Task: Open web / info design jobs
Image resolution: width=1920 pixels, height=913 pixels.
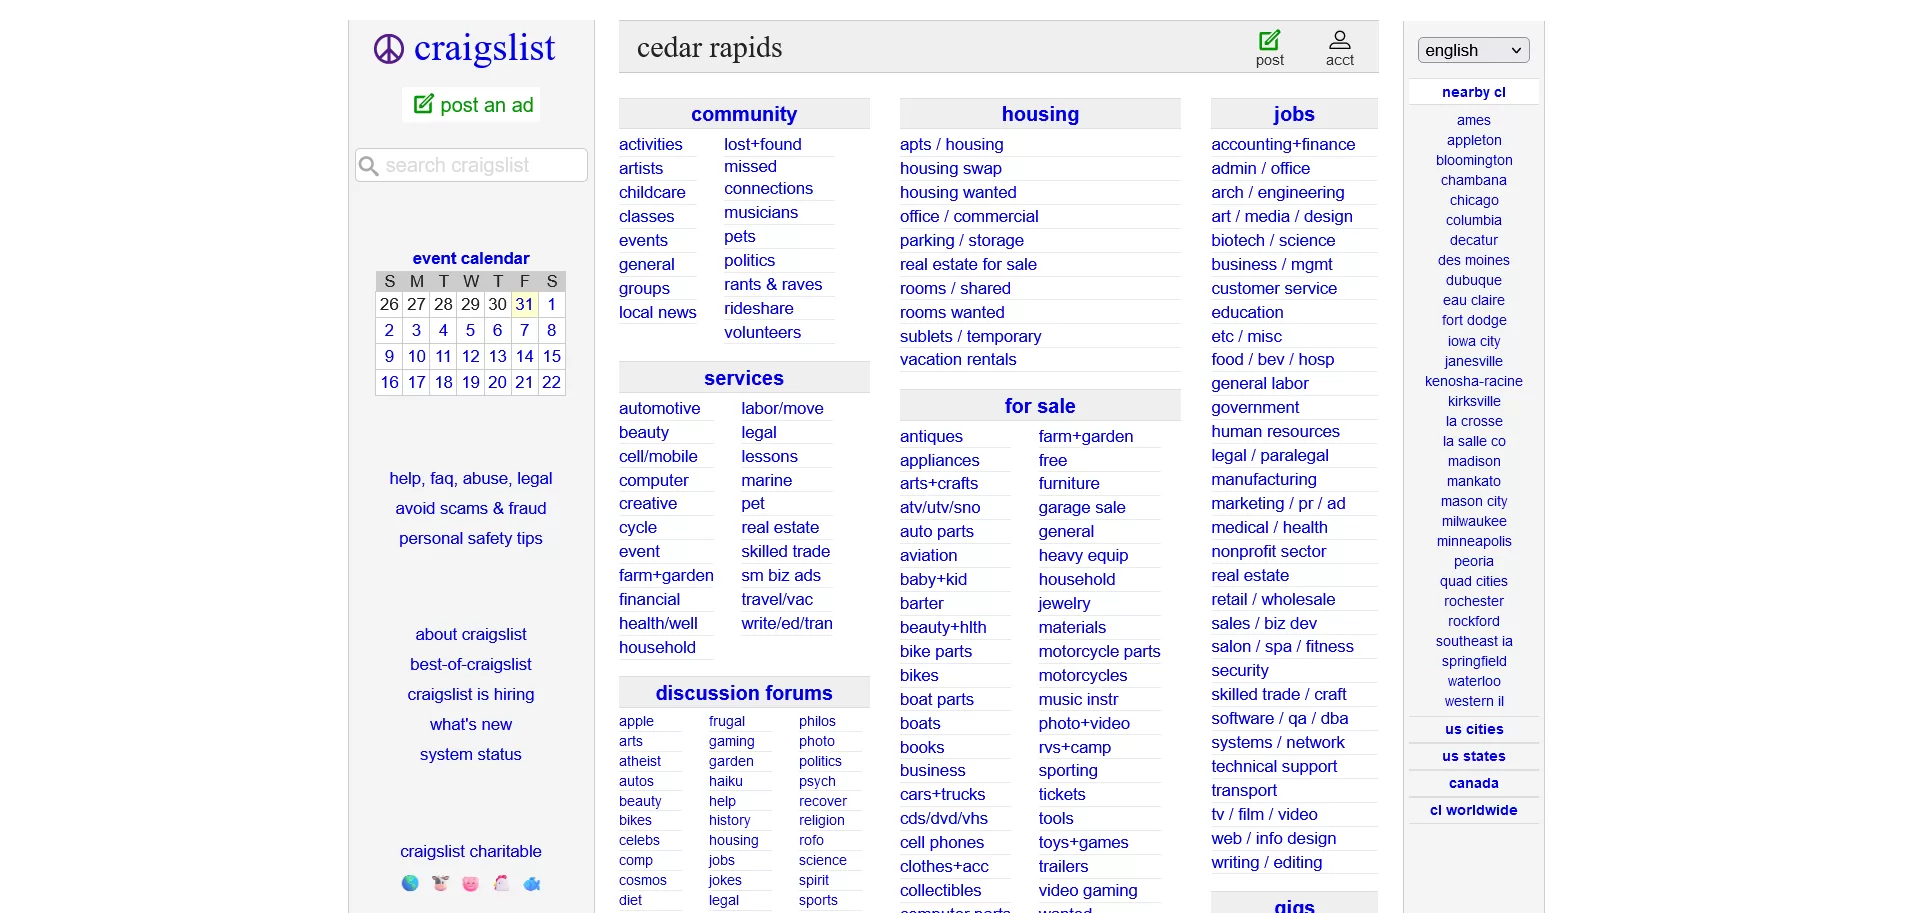Action: pyautogui.click(x=1273, y=838)
